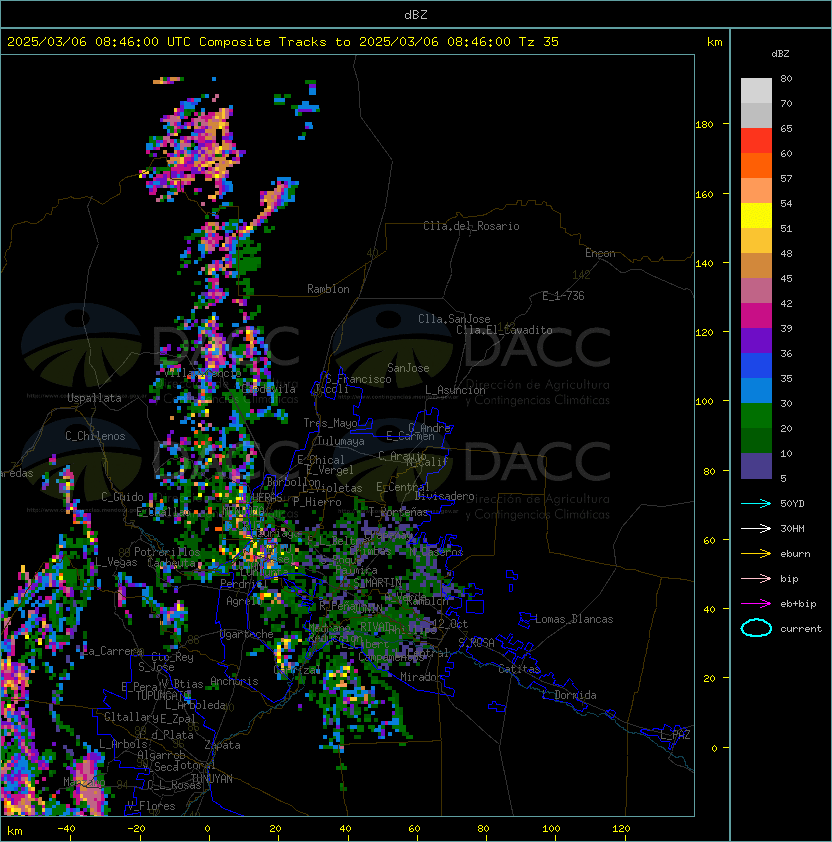Screen dimensions: 832x842
Task: Select the magenta 39-42 dBZ swatch
Action: pyautogui.click(x=756, y=315)
